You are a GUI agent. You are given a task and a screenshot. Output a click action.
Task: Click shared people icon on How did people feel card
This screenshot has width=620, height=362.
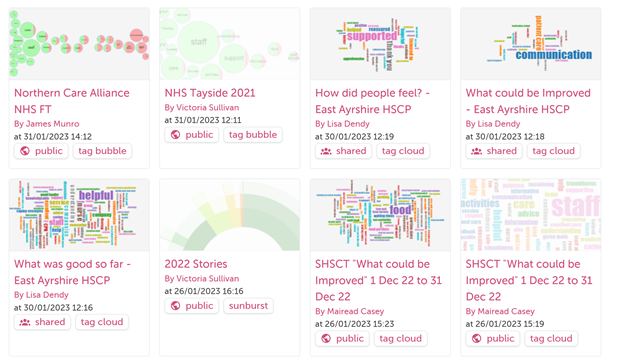coord(326,151)
